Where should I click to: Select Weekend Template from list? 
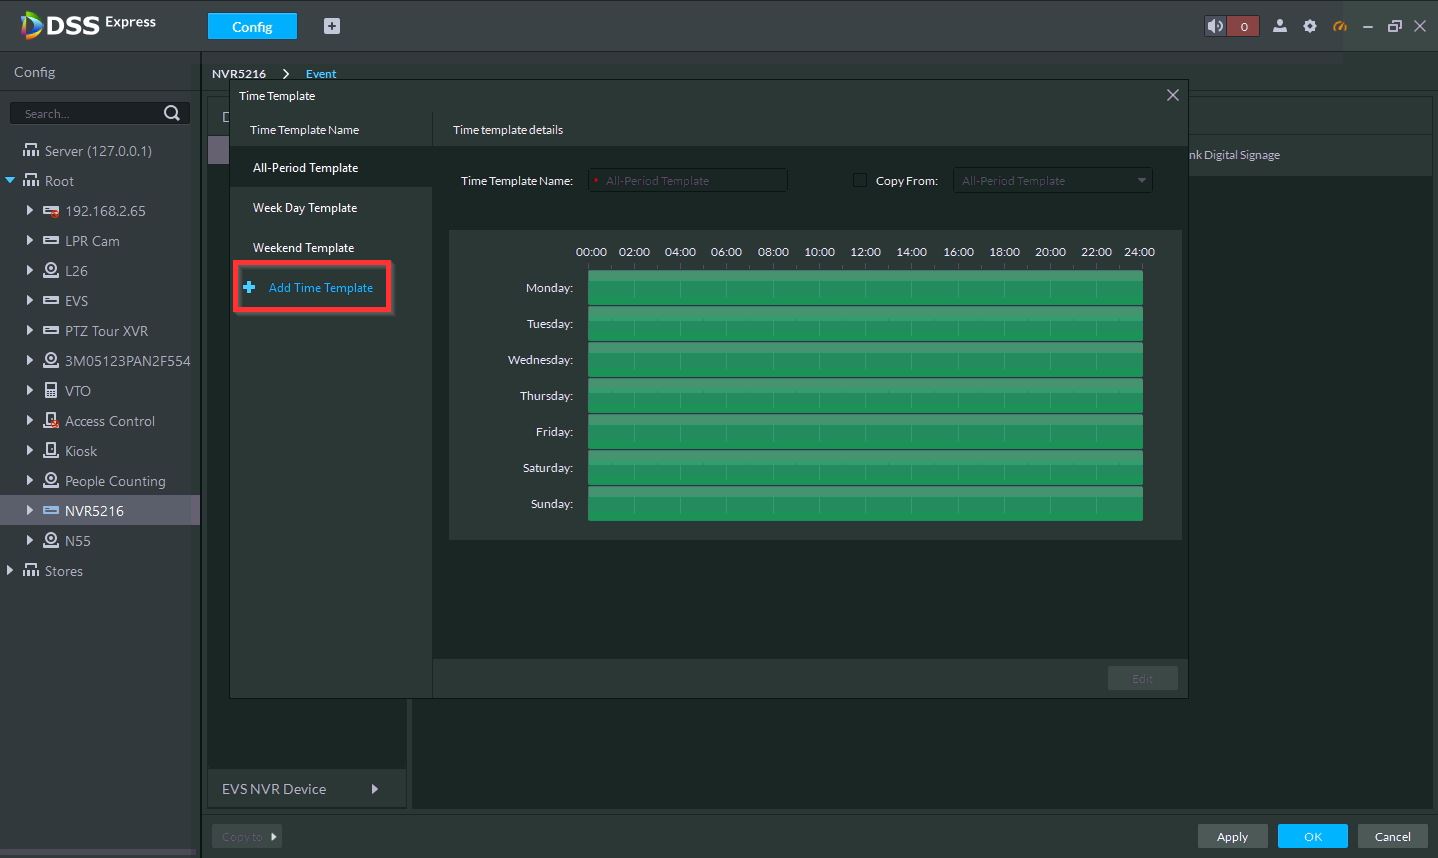click(x=303, y=248)
